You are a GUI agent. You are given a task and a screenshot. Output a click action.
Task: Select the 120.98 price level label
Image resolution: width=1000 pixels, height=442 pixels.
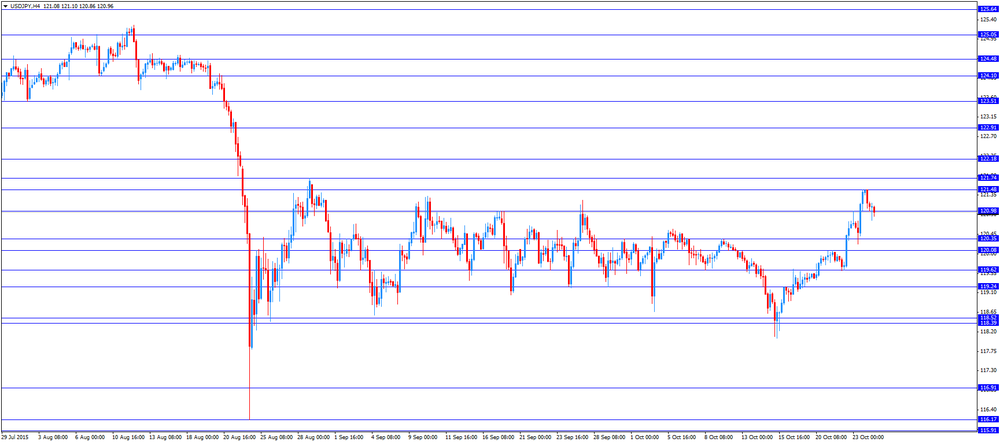[x=988, y=211]
